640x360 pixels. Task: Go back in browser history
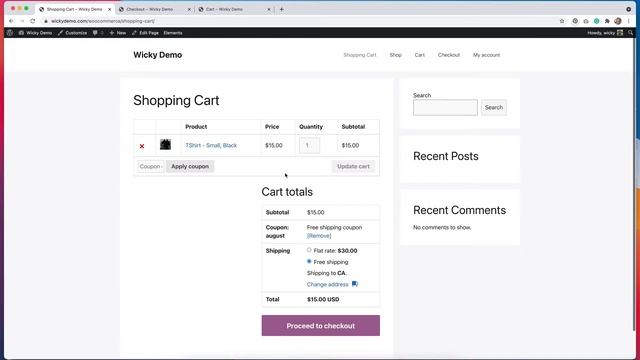tap(11, 21)
